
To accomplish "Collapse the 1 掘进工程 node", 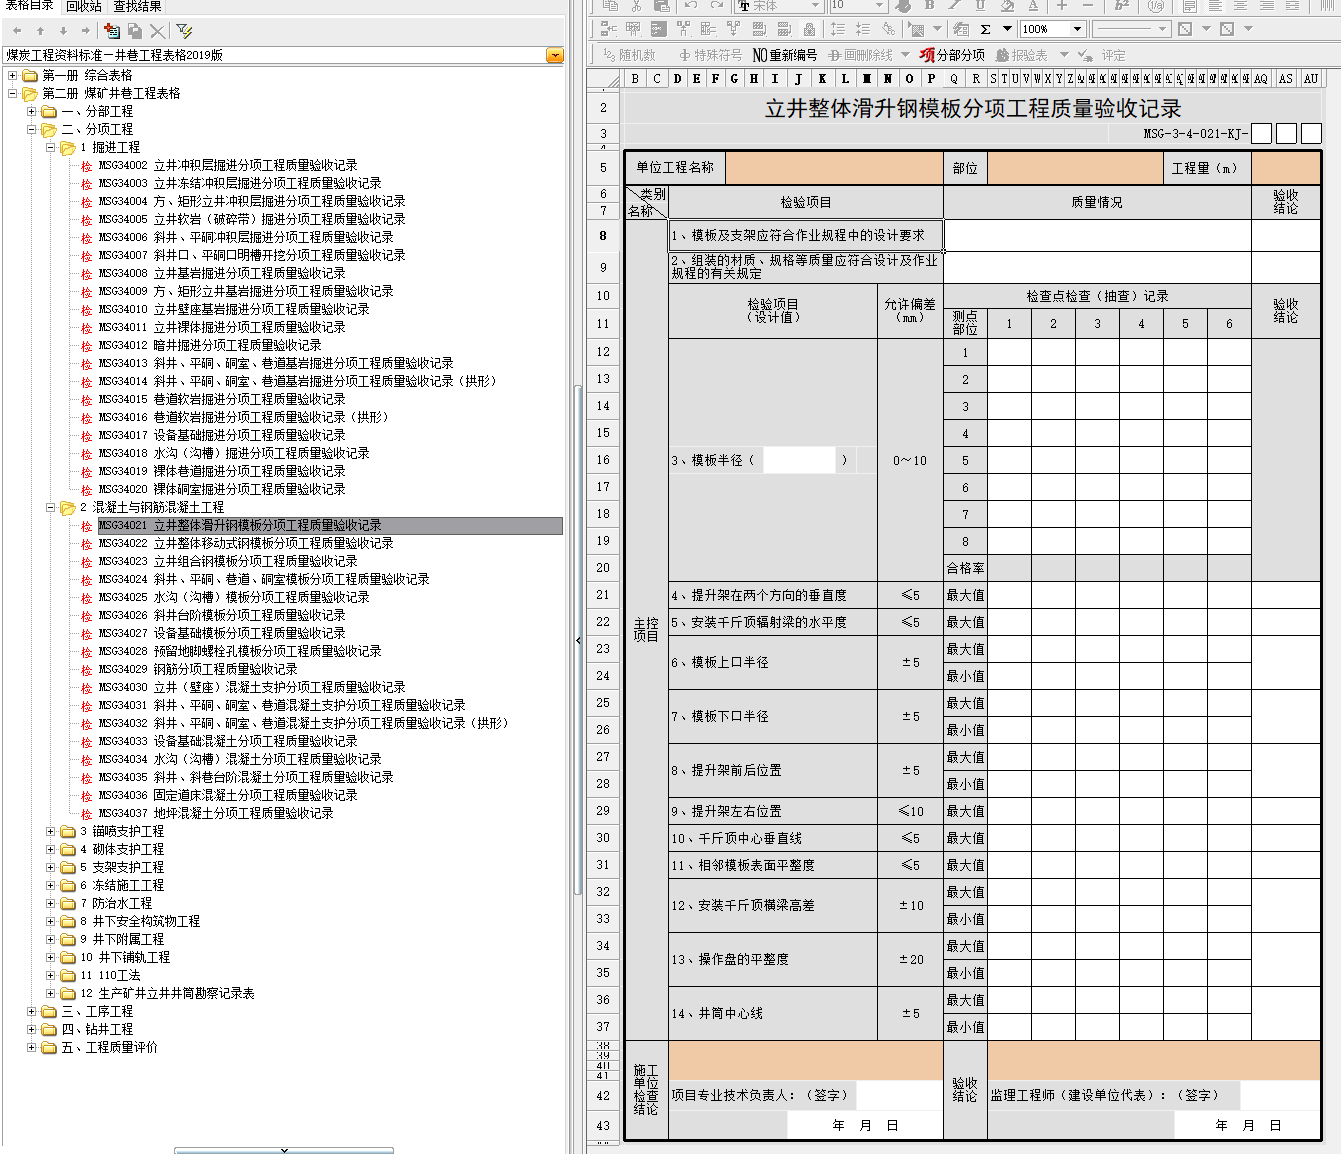I will pyautogui.click(x=50, y=148).
